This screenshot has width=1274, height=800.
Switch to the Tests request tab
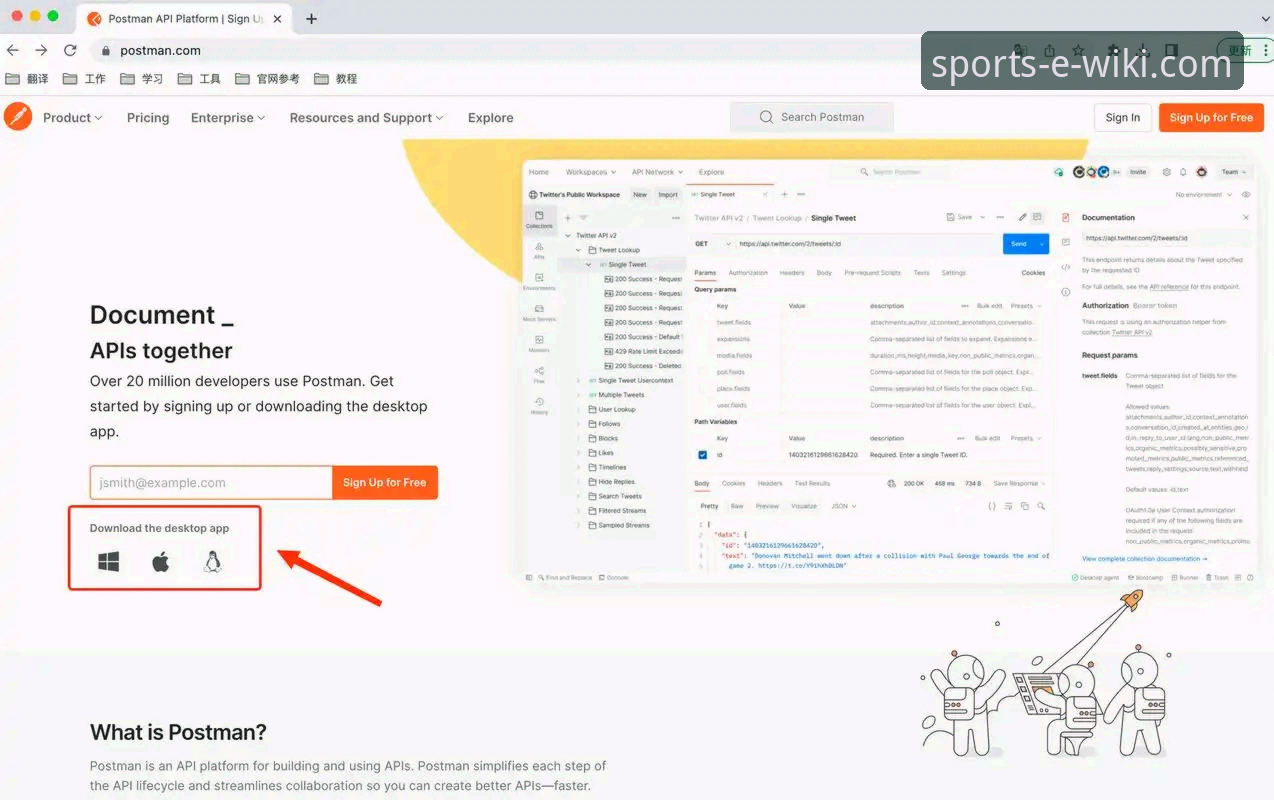click(921, 273)
